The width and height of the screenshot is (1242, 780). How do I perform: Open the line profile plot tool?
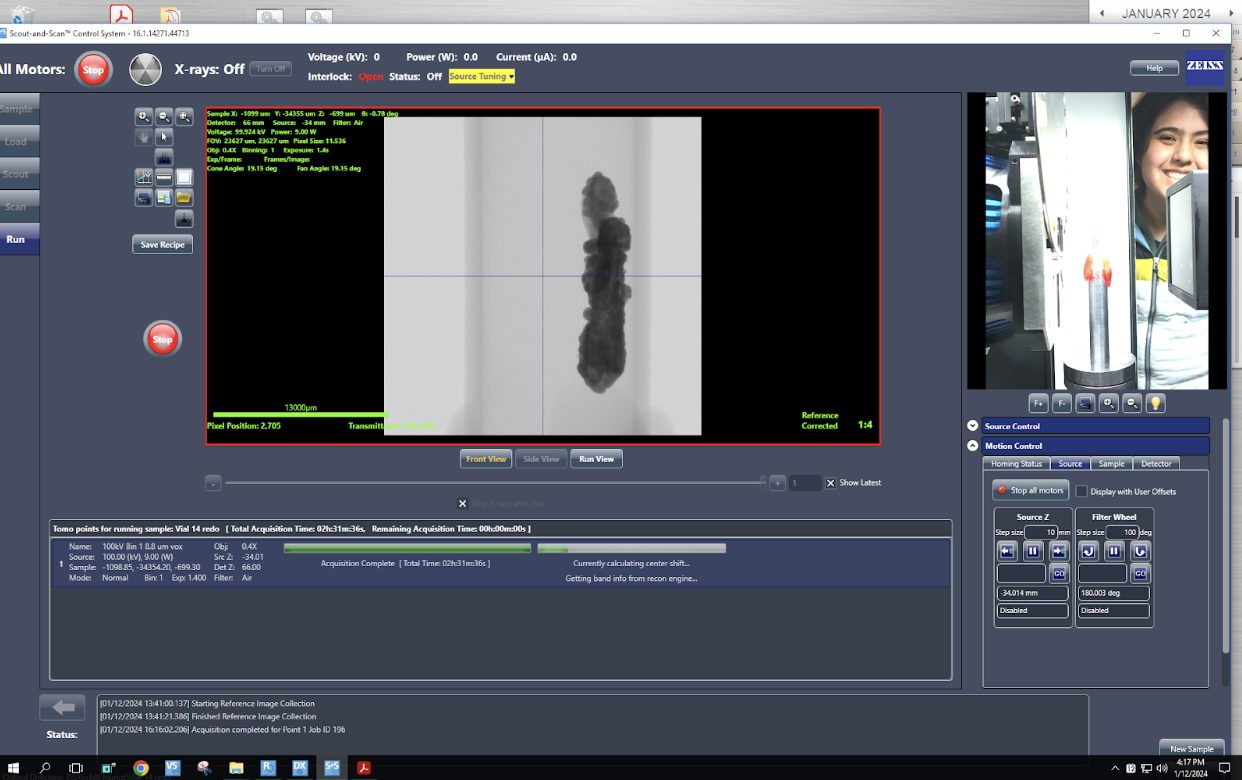(144, 178)
